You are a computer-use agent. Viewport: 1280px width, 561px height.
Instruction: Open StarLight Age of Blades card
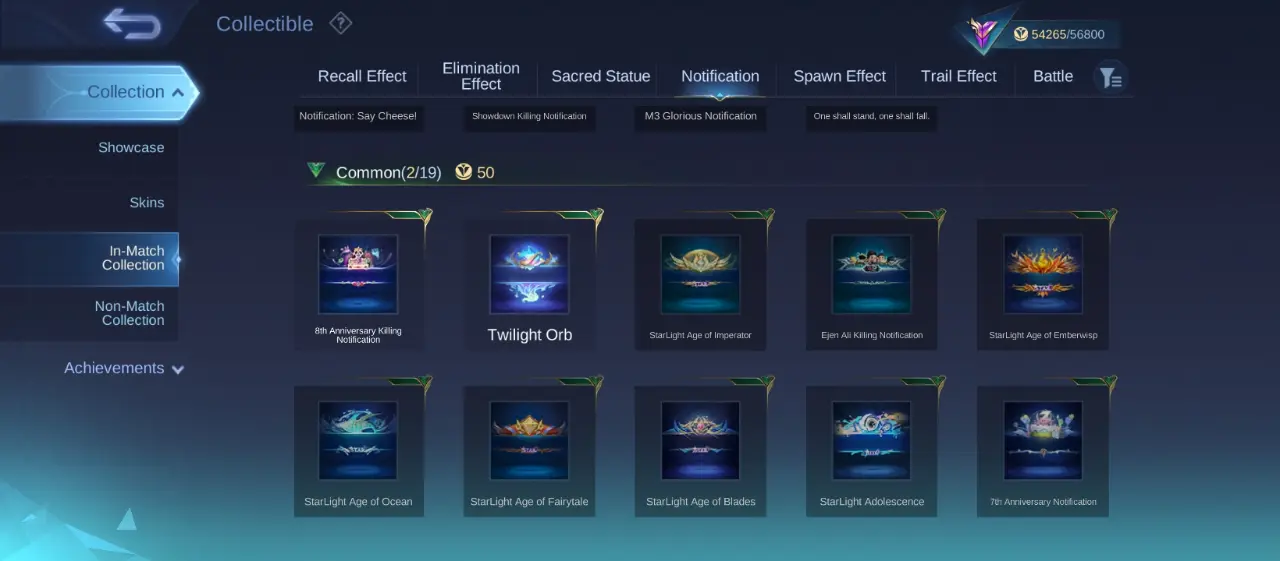point(700,452)
